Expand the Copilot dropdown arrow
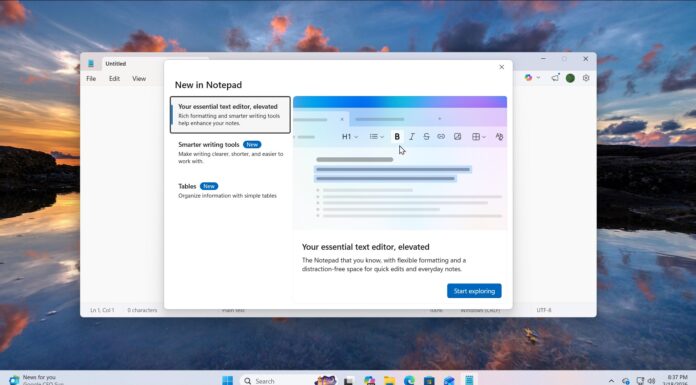Viewport: 696px width, 385px height. point(538,78)
